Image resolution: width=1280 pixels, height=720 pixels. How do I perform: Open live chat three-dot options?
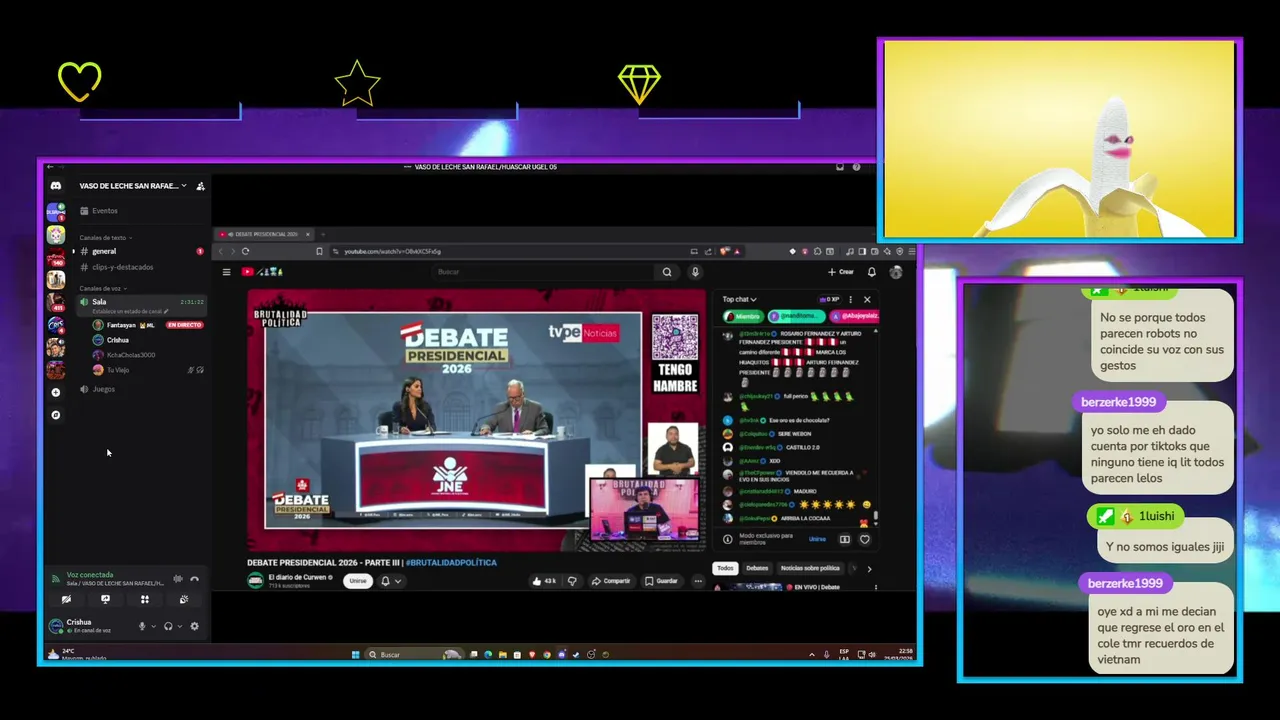point(851,299)
